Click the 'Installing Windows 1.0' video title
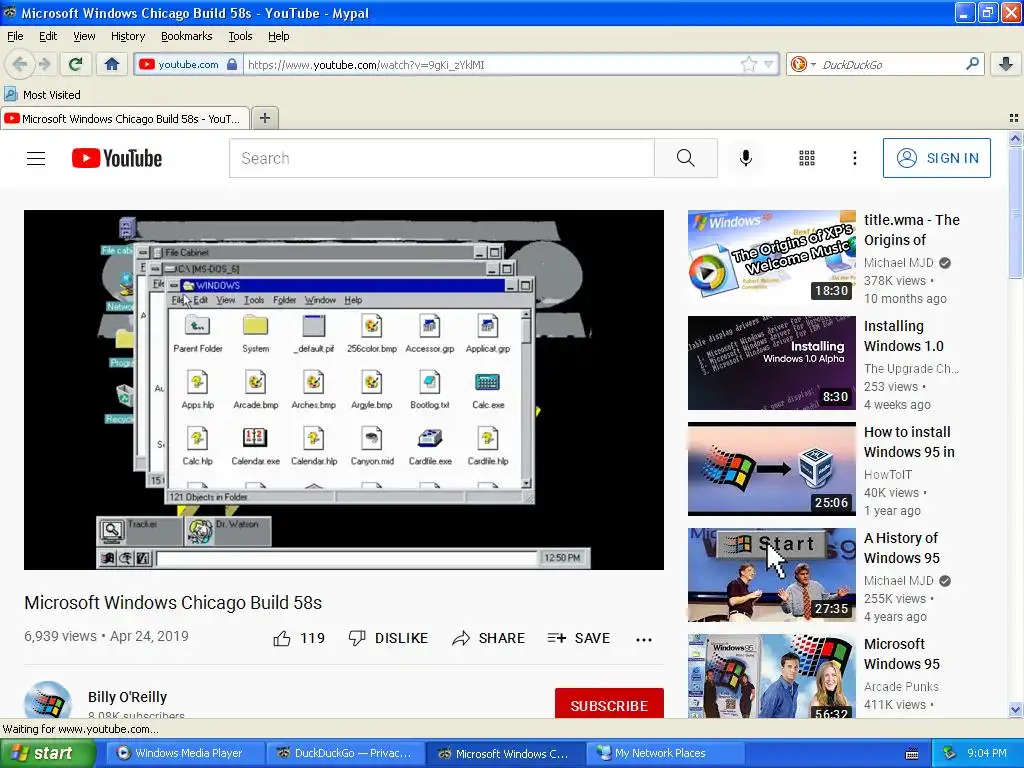This screenshot has width=1024, height=768. (904, 336)
